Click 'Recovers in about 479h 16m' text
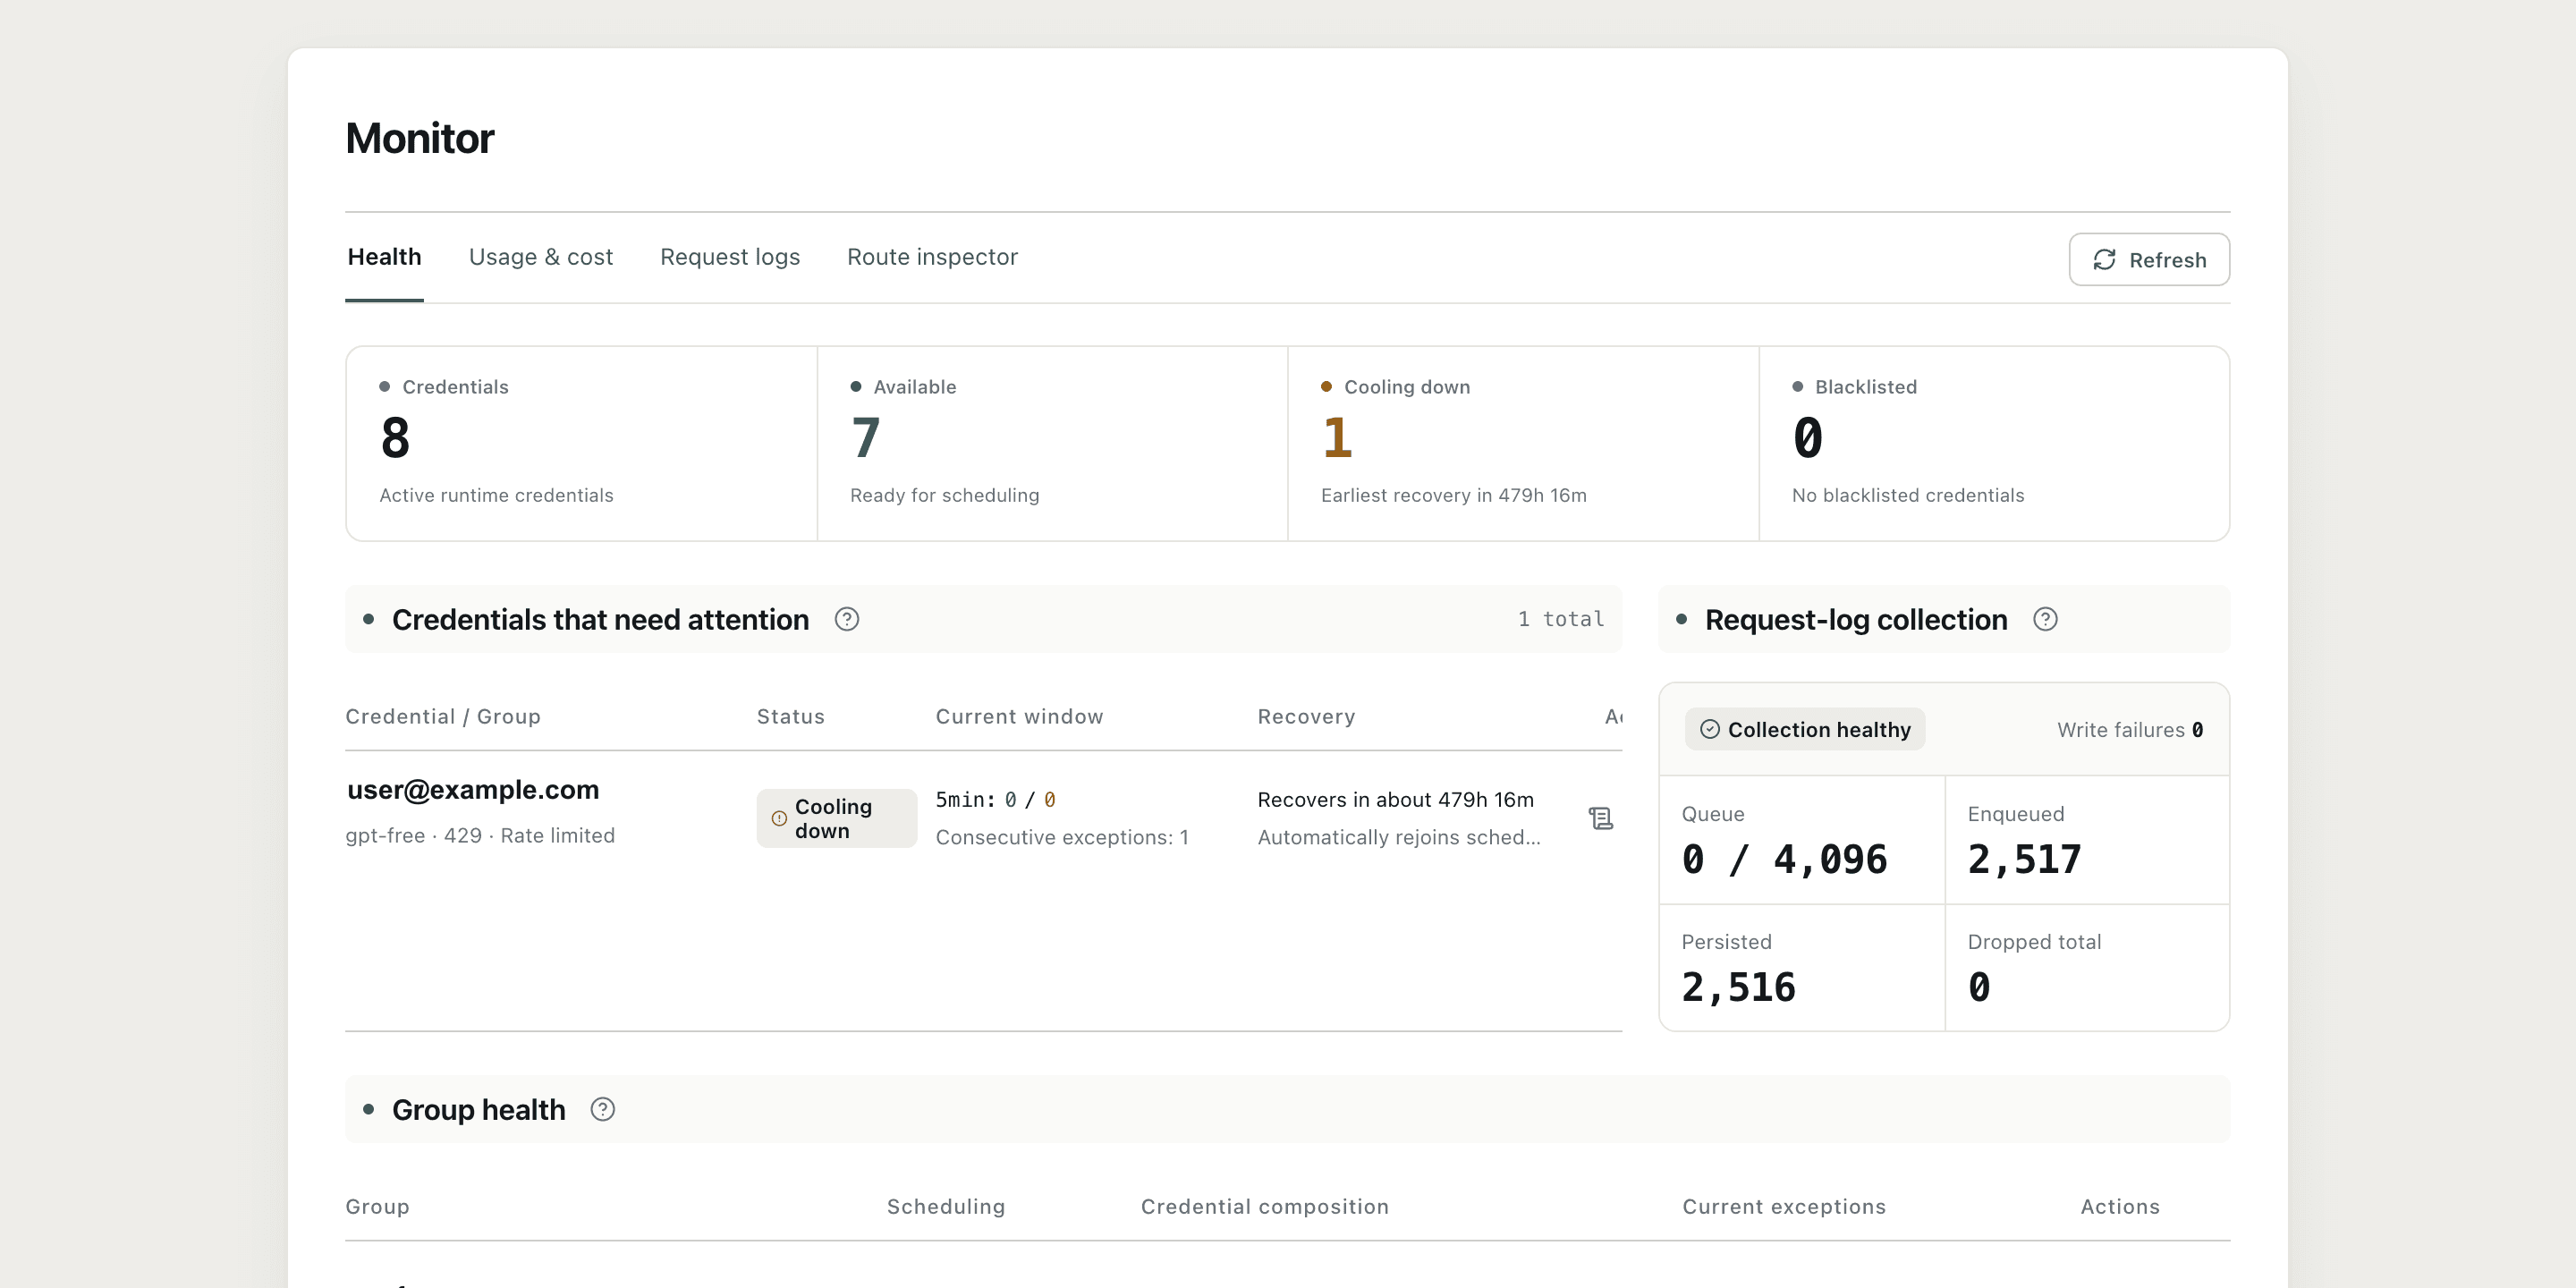The height and width of the screenshot is (1288, 2576). (x=1395, y=799)
